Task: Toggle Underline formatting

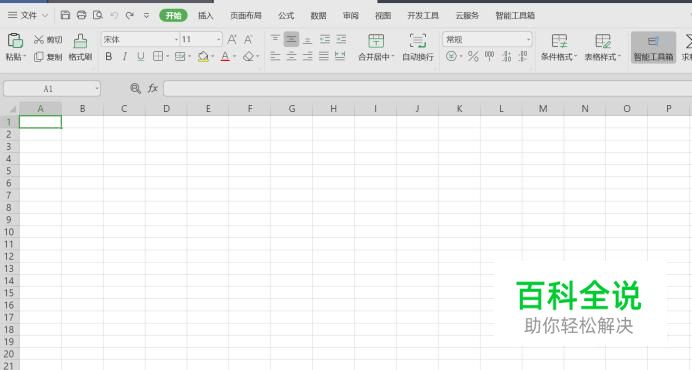Action: pos(141,57)
